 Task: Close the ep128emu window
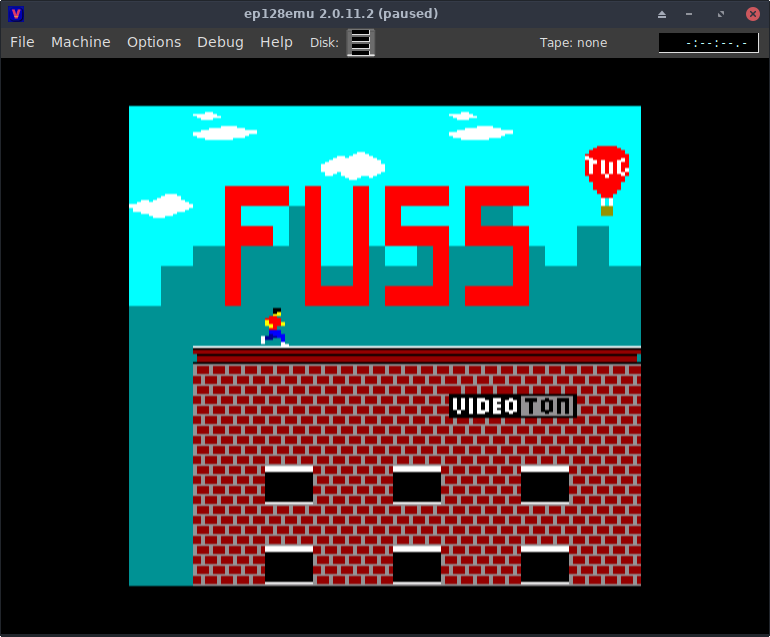coord(752,14)
